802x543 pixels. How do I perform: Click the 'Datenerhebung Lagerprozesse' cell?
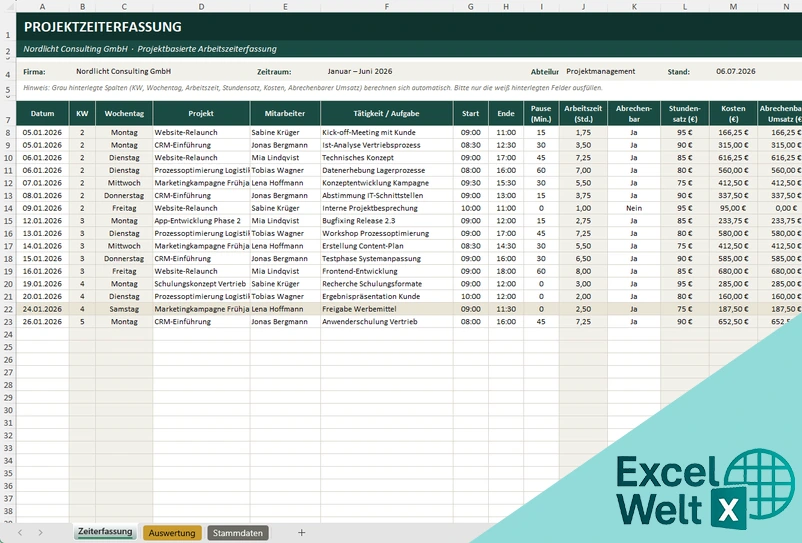387,170
